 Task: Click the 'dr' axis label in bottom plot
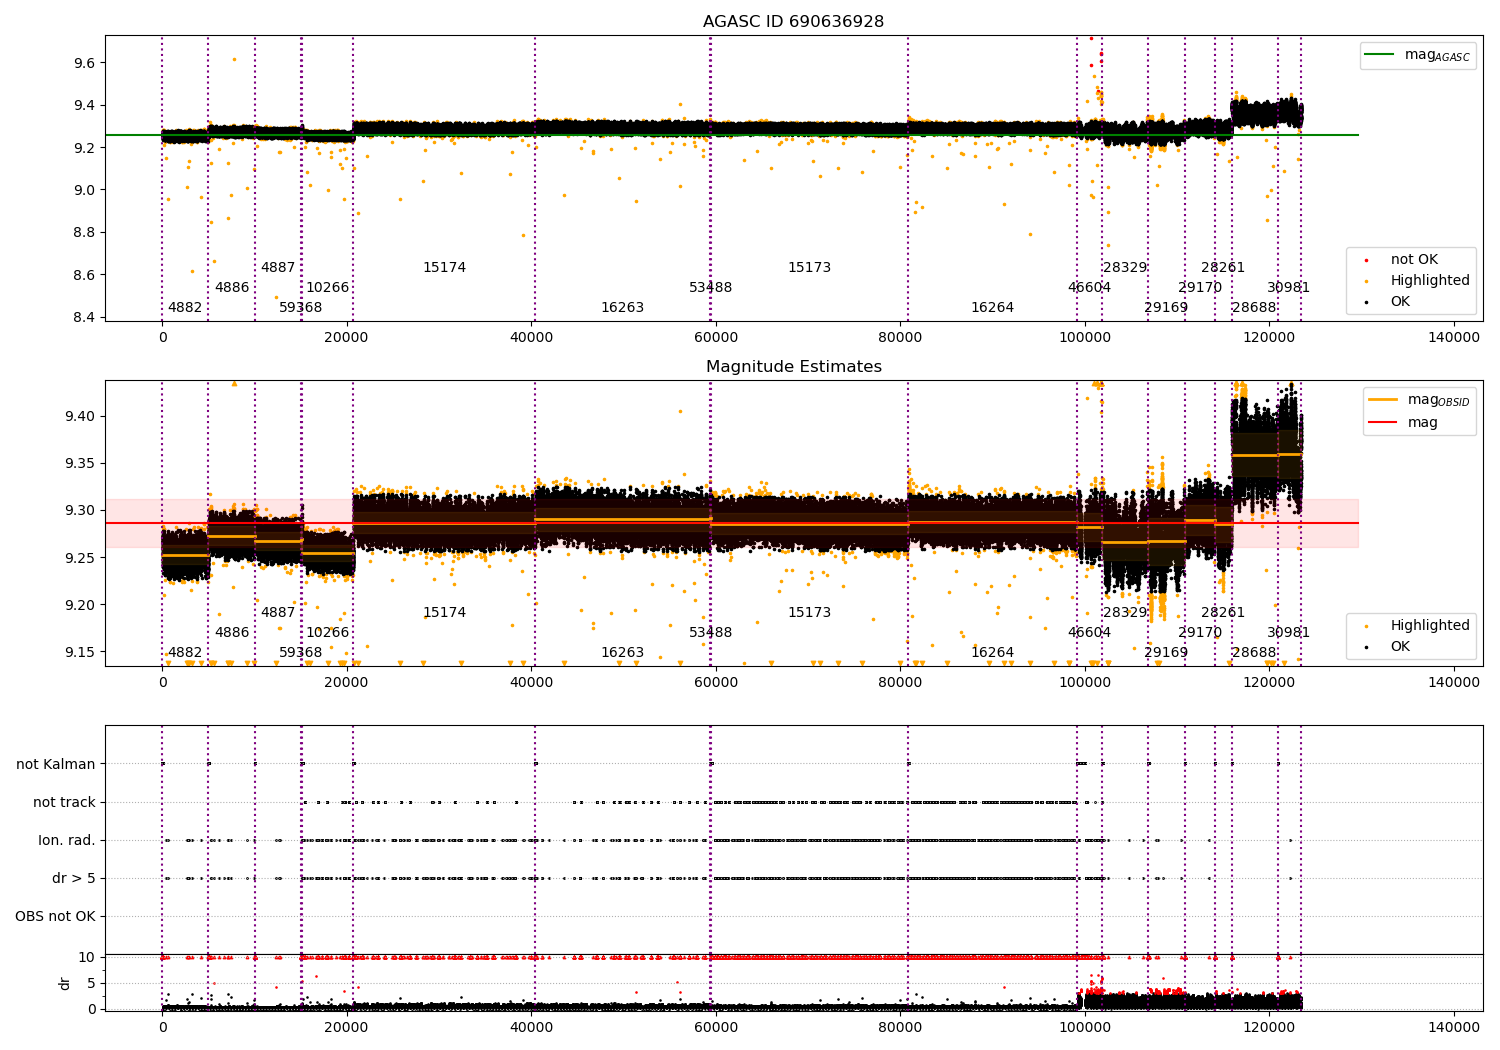pos(65,983)
